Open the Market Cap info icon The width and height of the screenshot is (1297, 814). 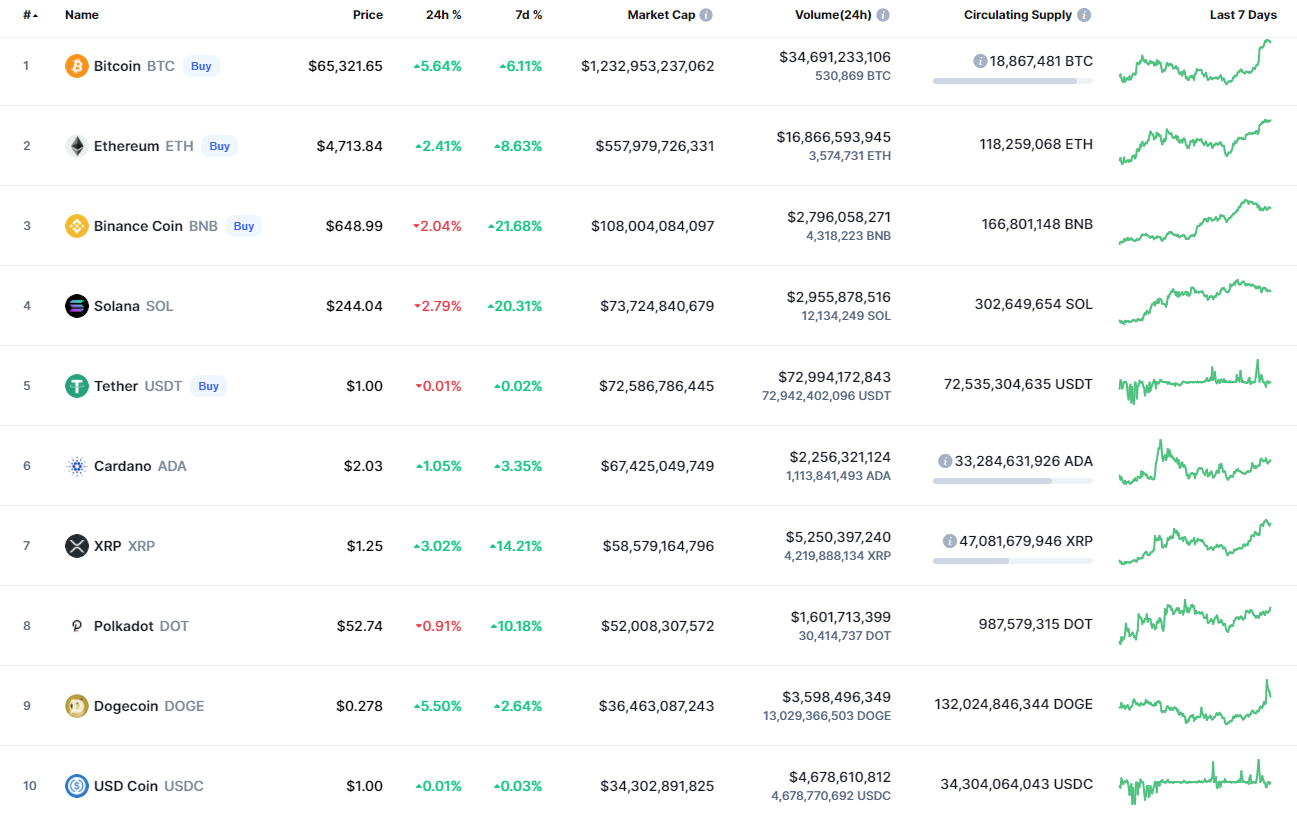click(706, 15)
